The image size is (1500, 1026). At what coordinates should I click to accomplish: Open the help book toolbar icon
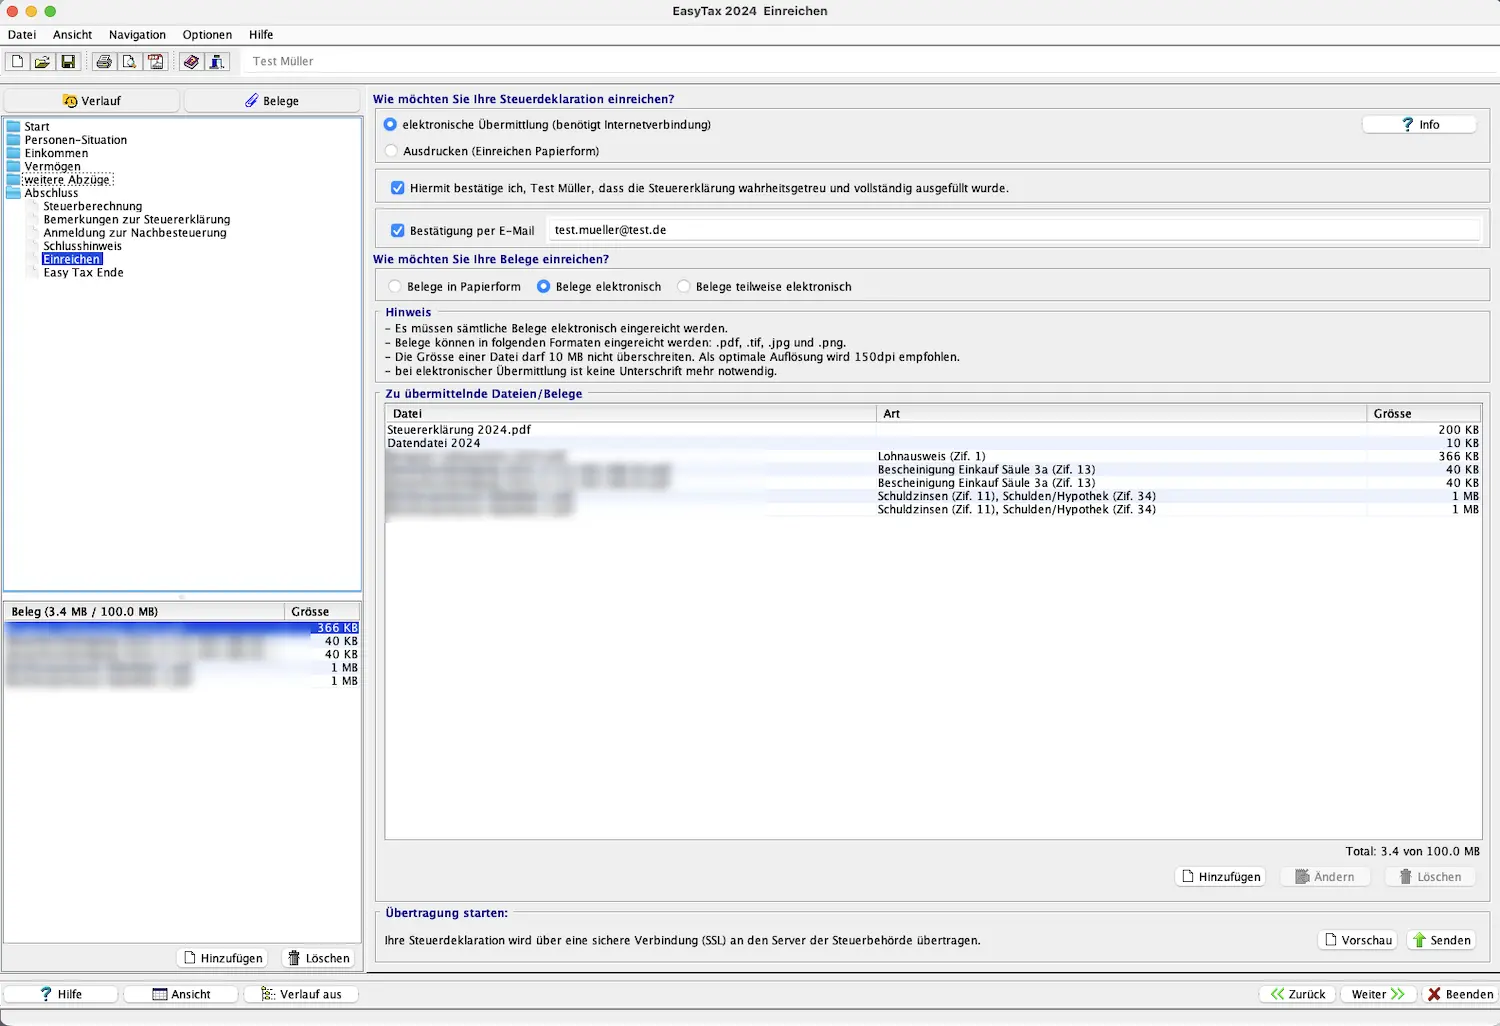tap(191, 62)
